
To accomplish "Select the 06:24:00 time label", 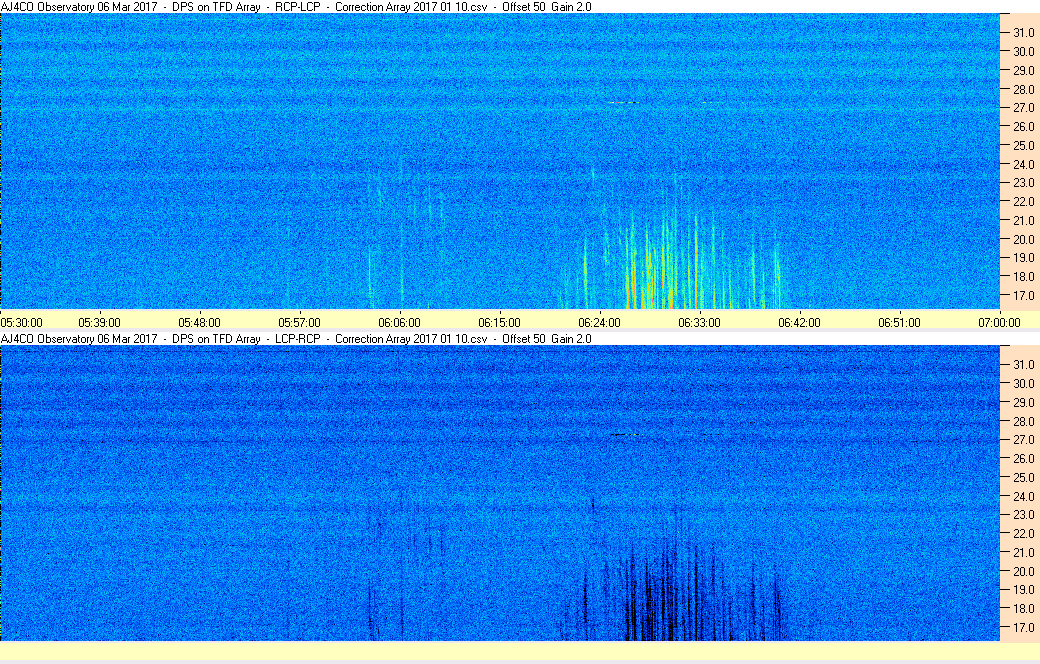I will point(600,322).
